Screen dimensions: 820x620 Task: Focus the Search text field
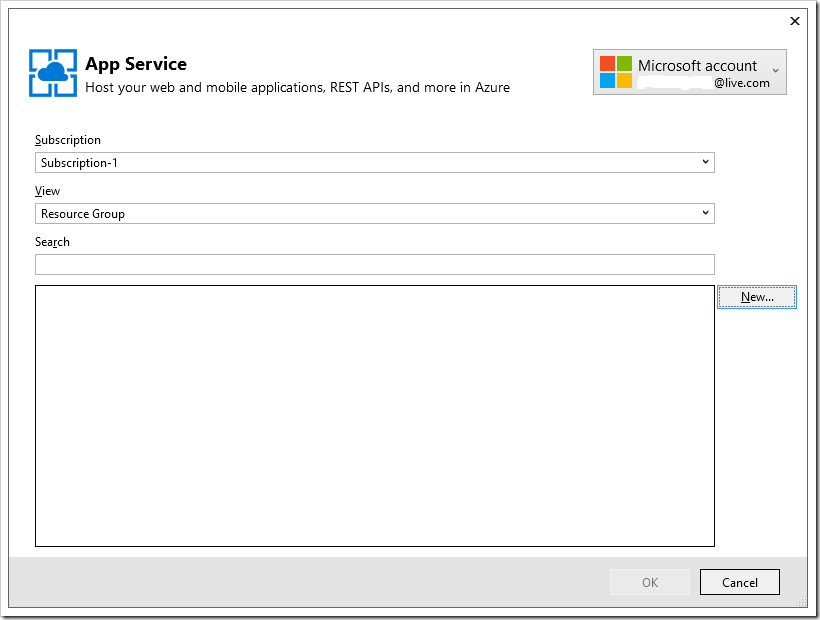click(x=374, y=264)
